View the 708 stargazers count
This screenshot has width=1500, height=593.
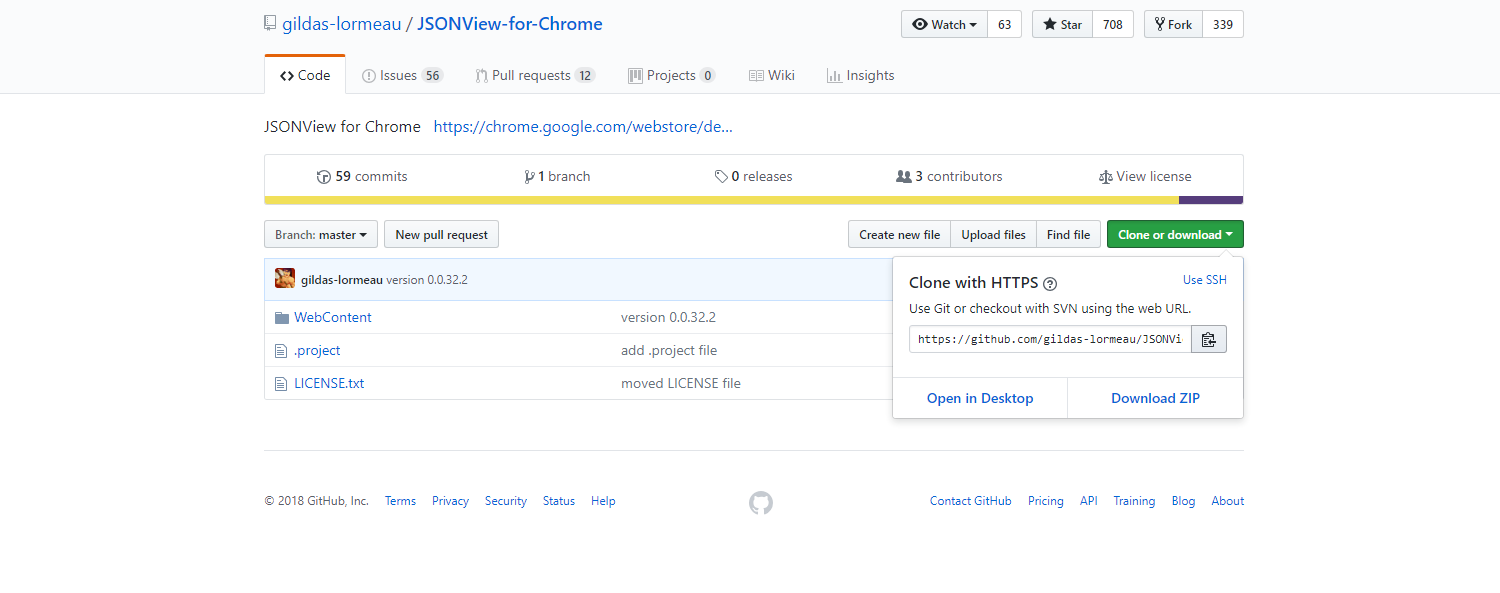click(x=1113, y=25)
